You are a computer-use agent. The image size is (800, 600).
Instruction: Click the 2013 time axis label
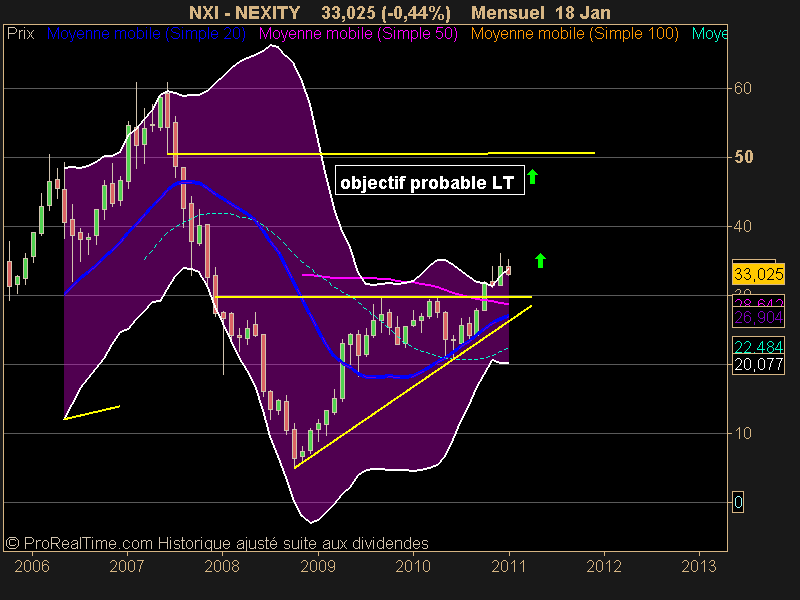click(699, 566)
